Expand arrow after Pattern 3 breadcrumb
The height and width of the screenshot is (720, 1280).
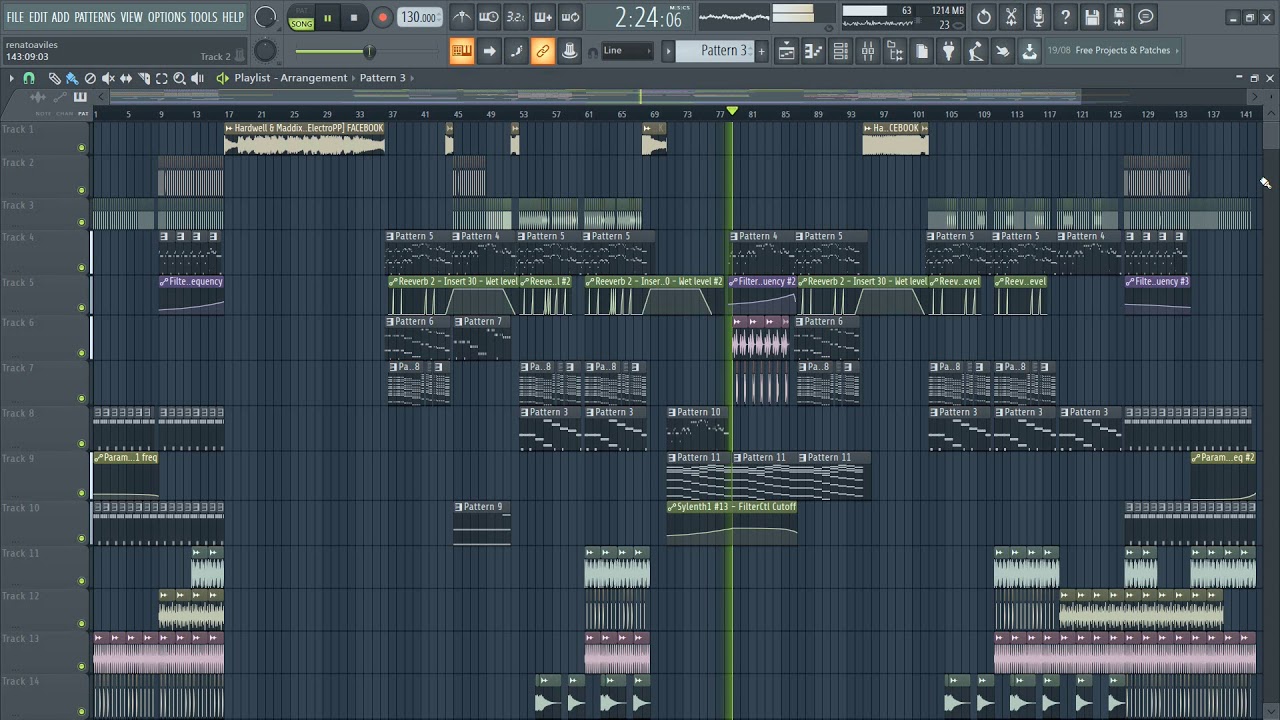click(x=411, y=78)
